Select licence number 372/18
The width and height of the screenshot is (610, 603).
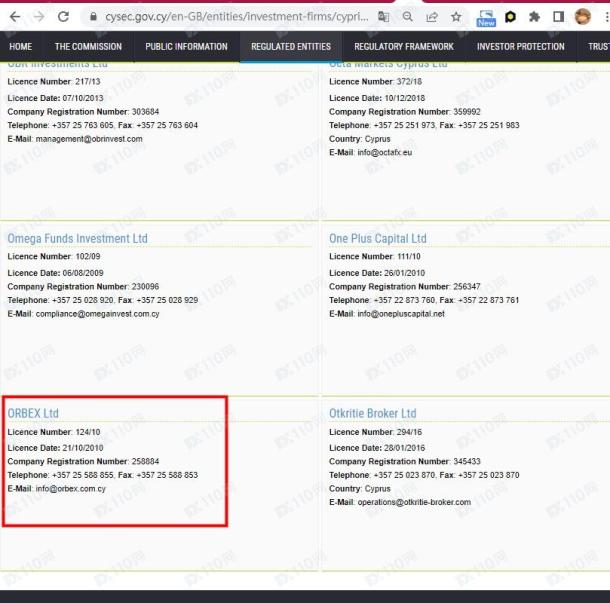[410, 82]
